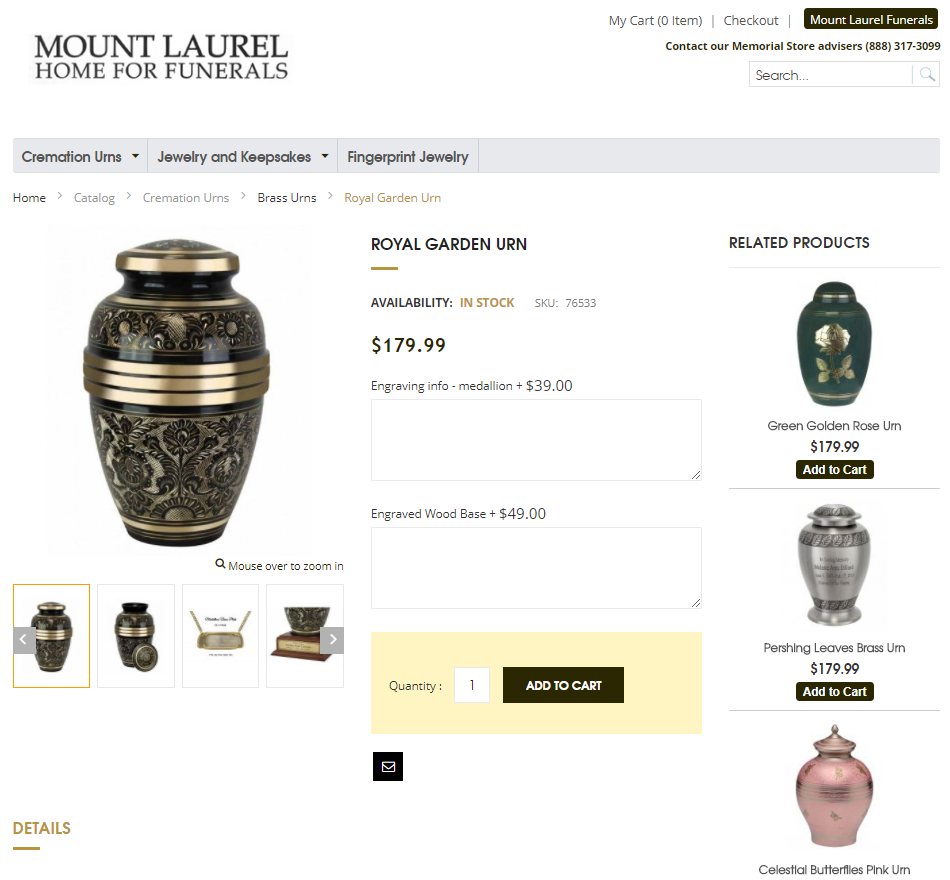Click the search magnifier icon

[x=926, y=75]
